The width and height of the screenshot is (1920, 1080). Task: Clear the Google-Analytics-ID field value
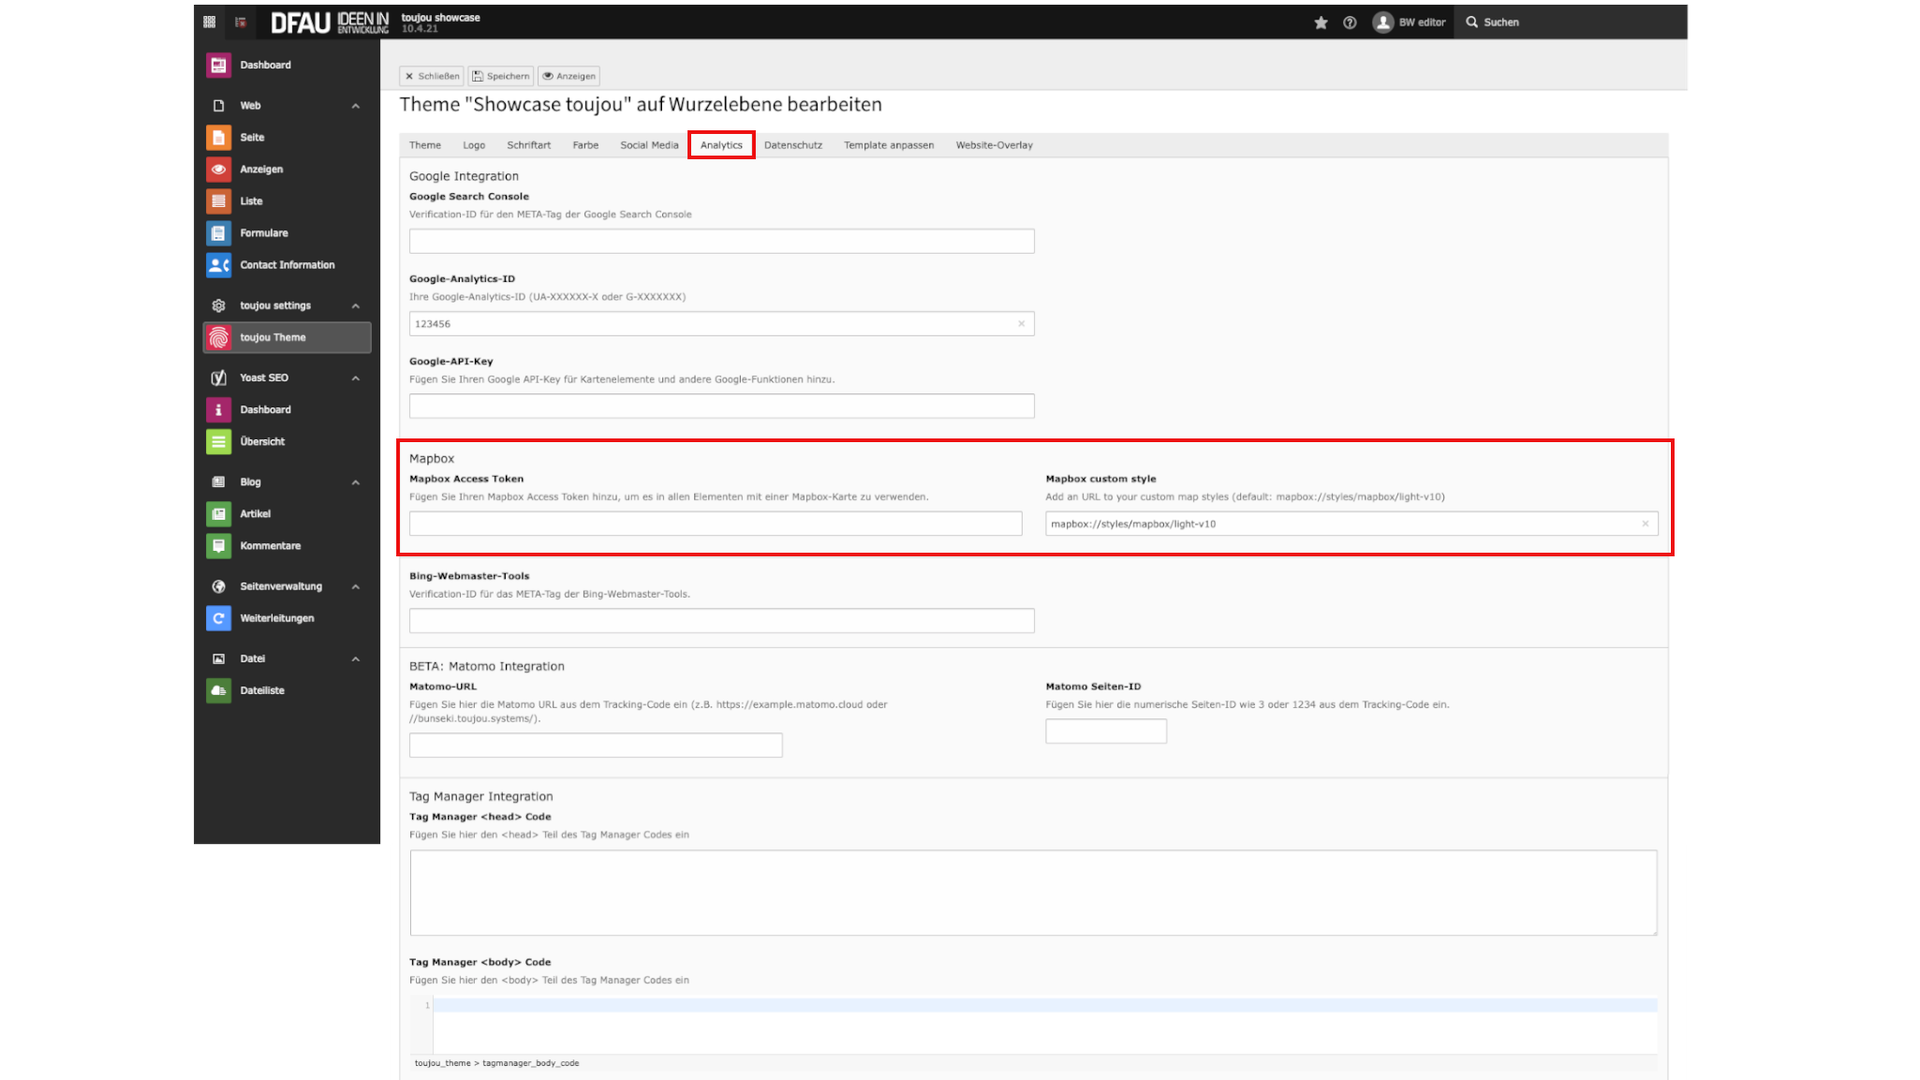[1021, 324]
